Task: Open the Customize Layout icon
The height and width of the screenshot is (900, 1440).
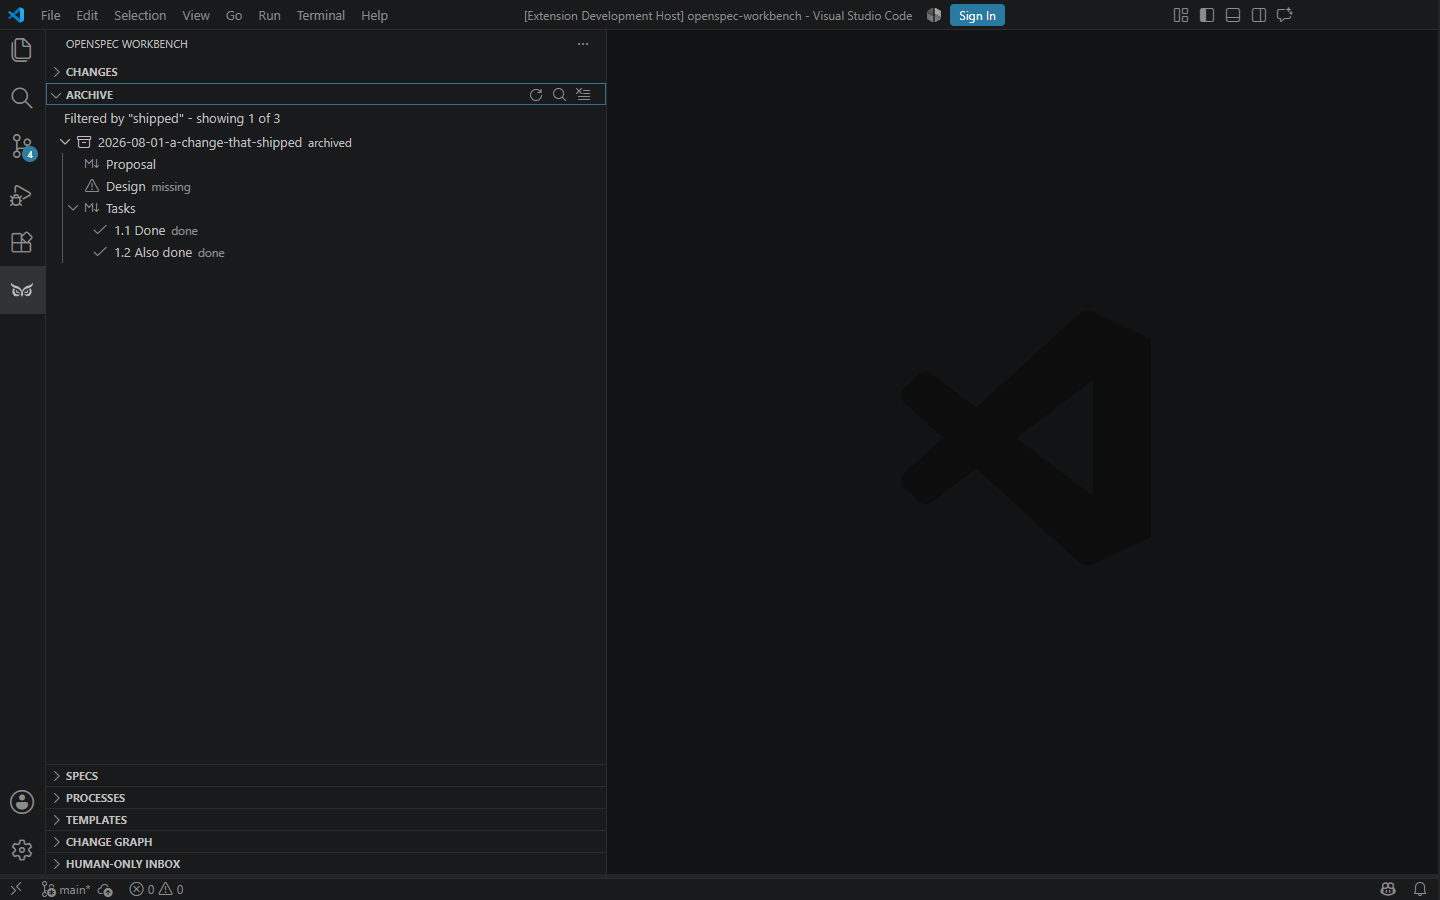Action: coord(1181,15)
